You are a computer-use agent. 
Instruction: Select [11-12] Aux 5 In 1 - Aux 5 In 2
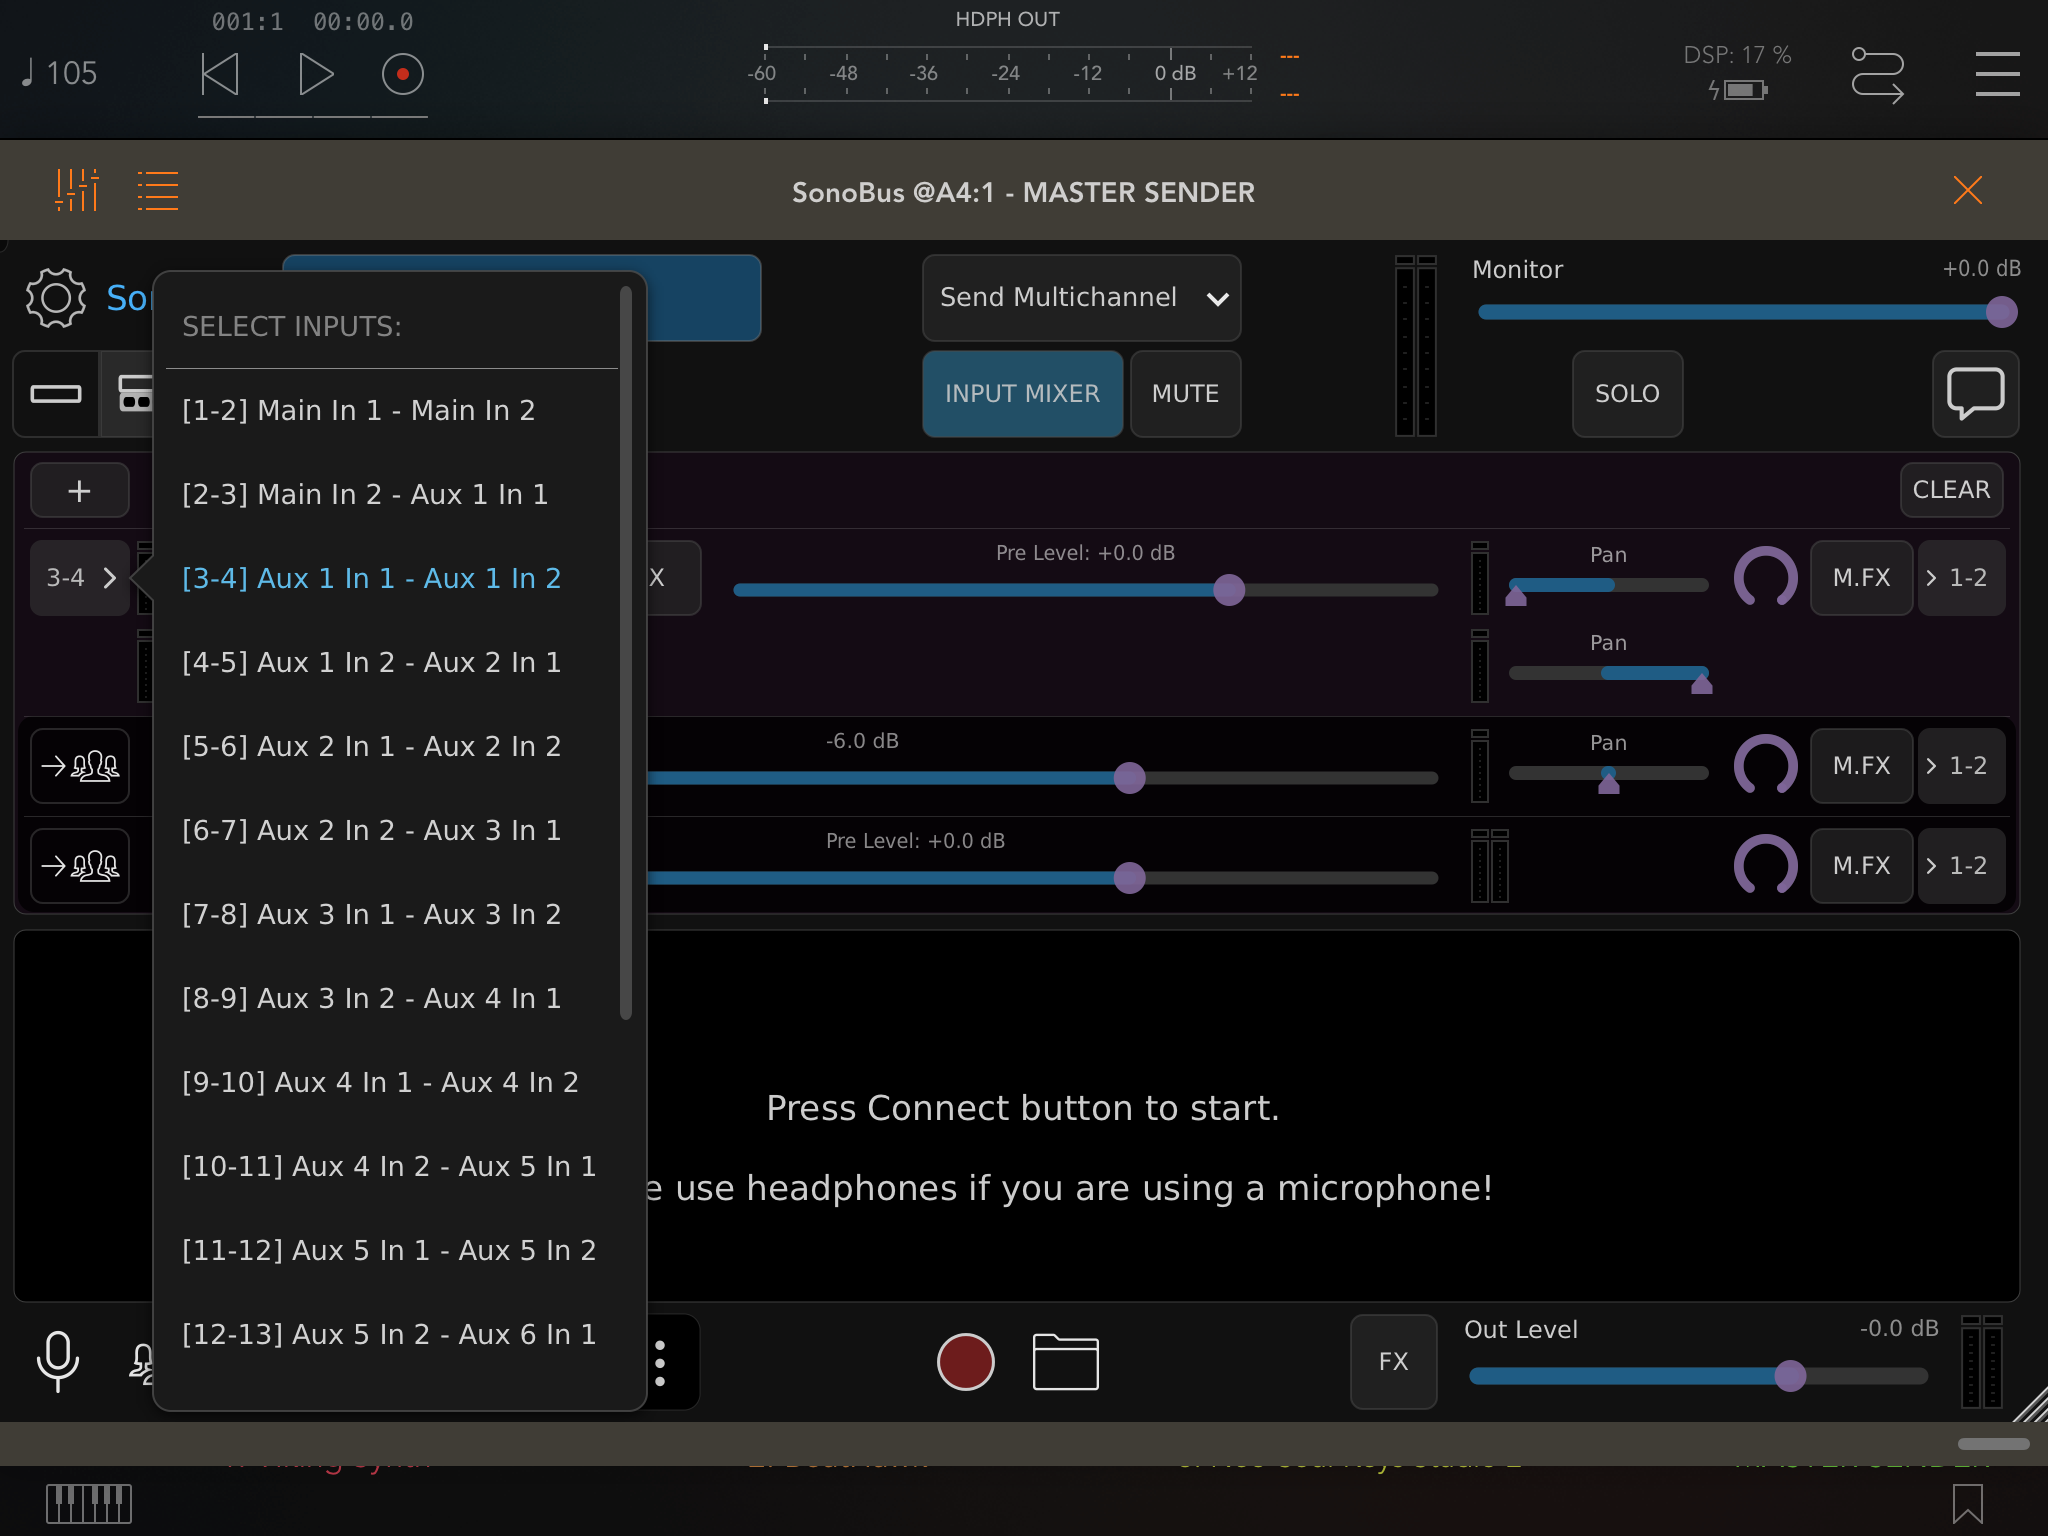pyautogui.click(x=390, y=1250)
